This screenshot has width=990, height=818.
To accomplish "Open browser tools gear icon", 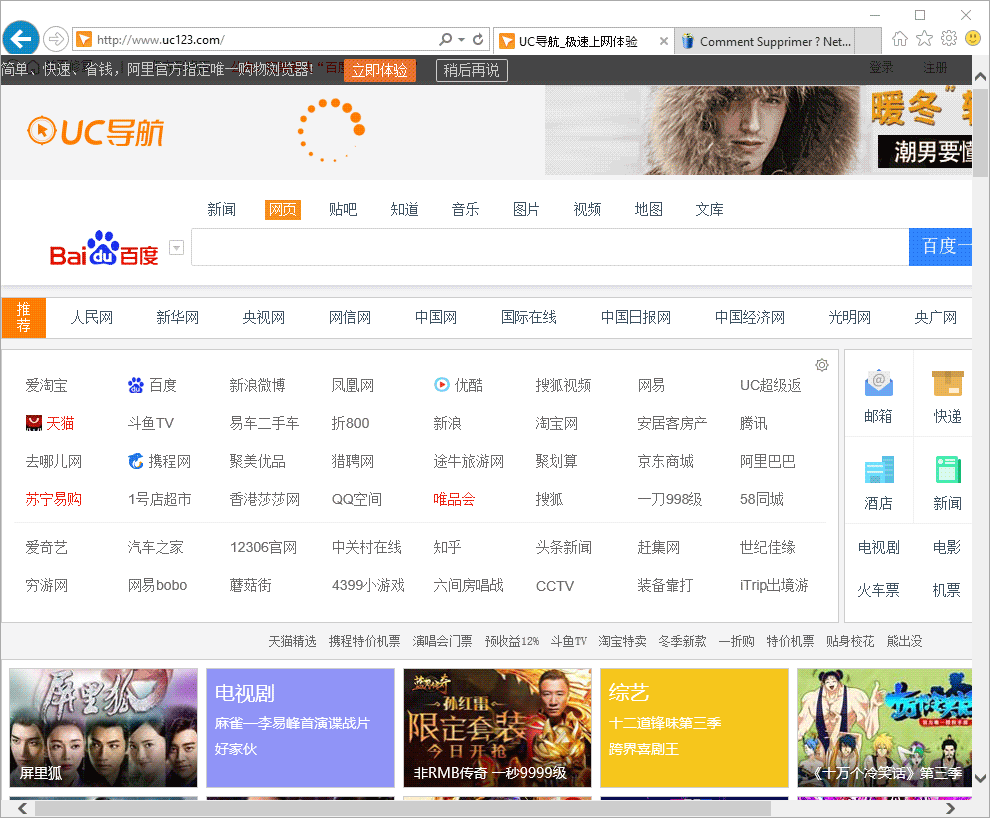I will (949, 39).
